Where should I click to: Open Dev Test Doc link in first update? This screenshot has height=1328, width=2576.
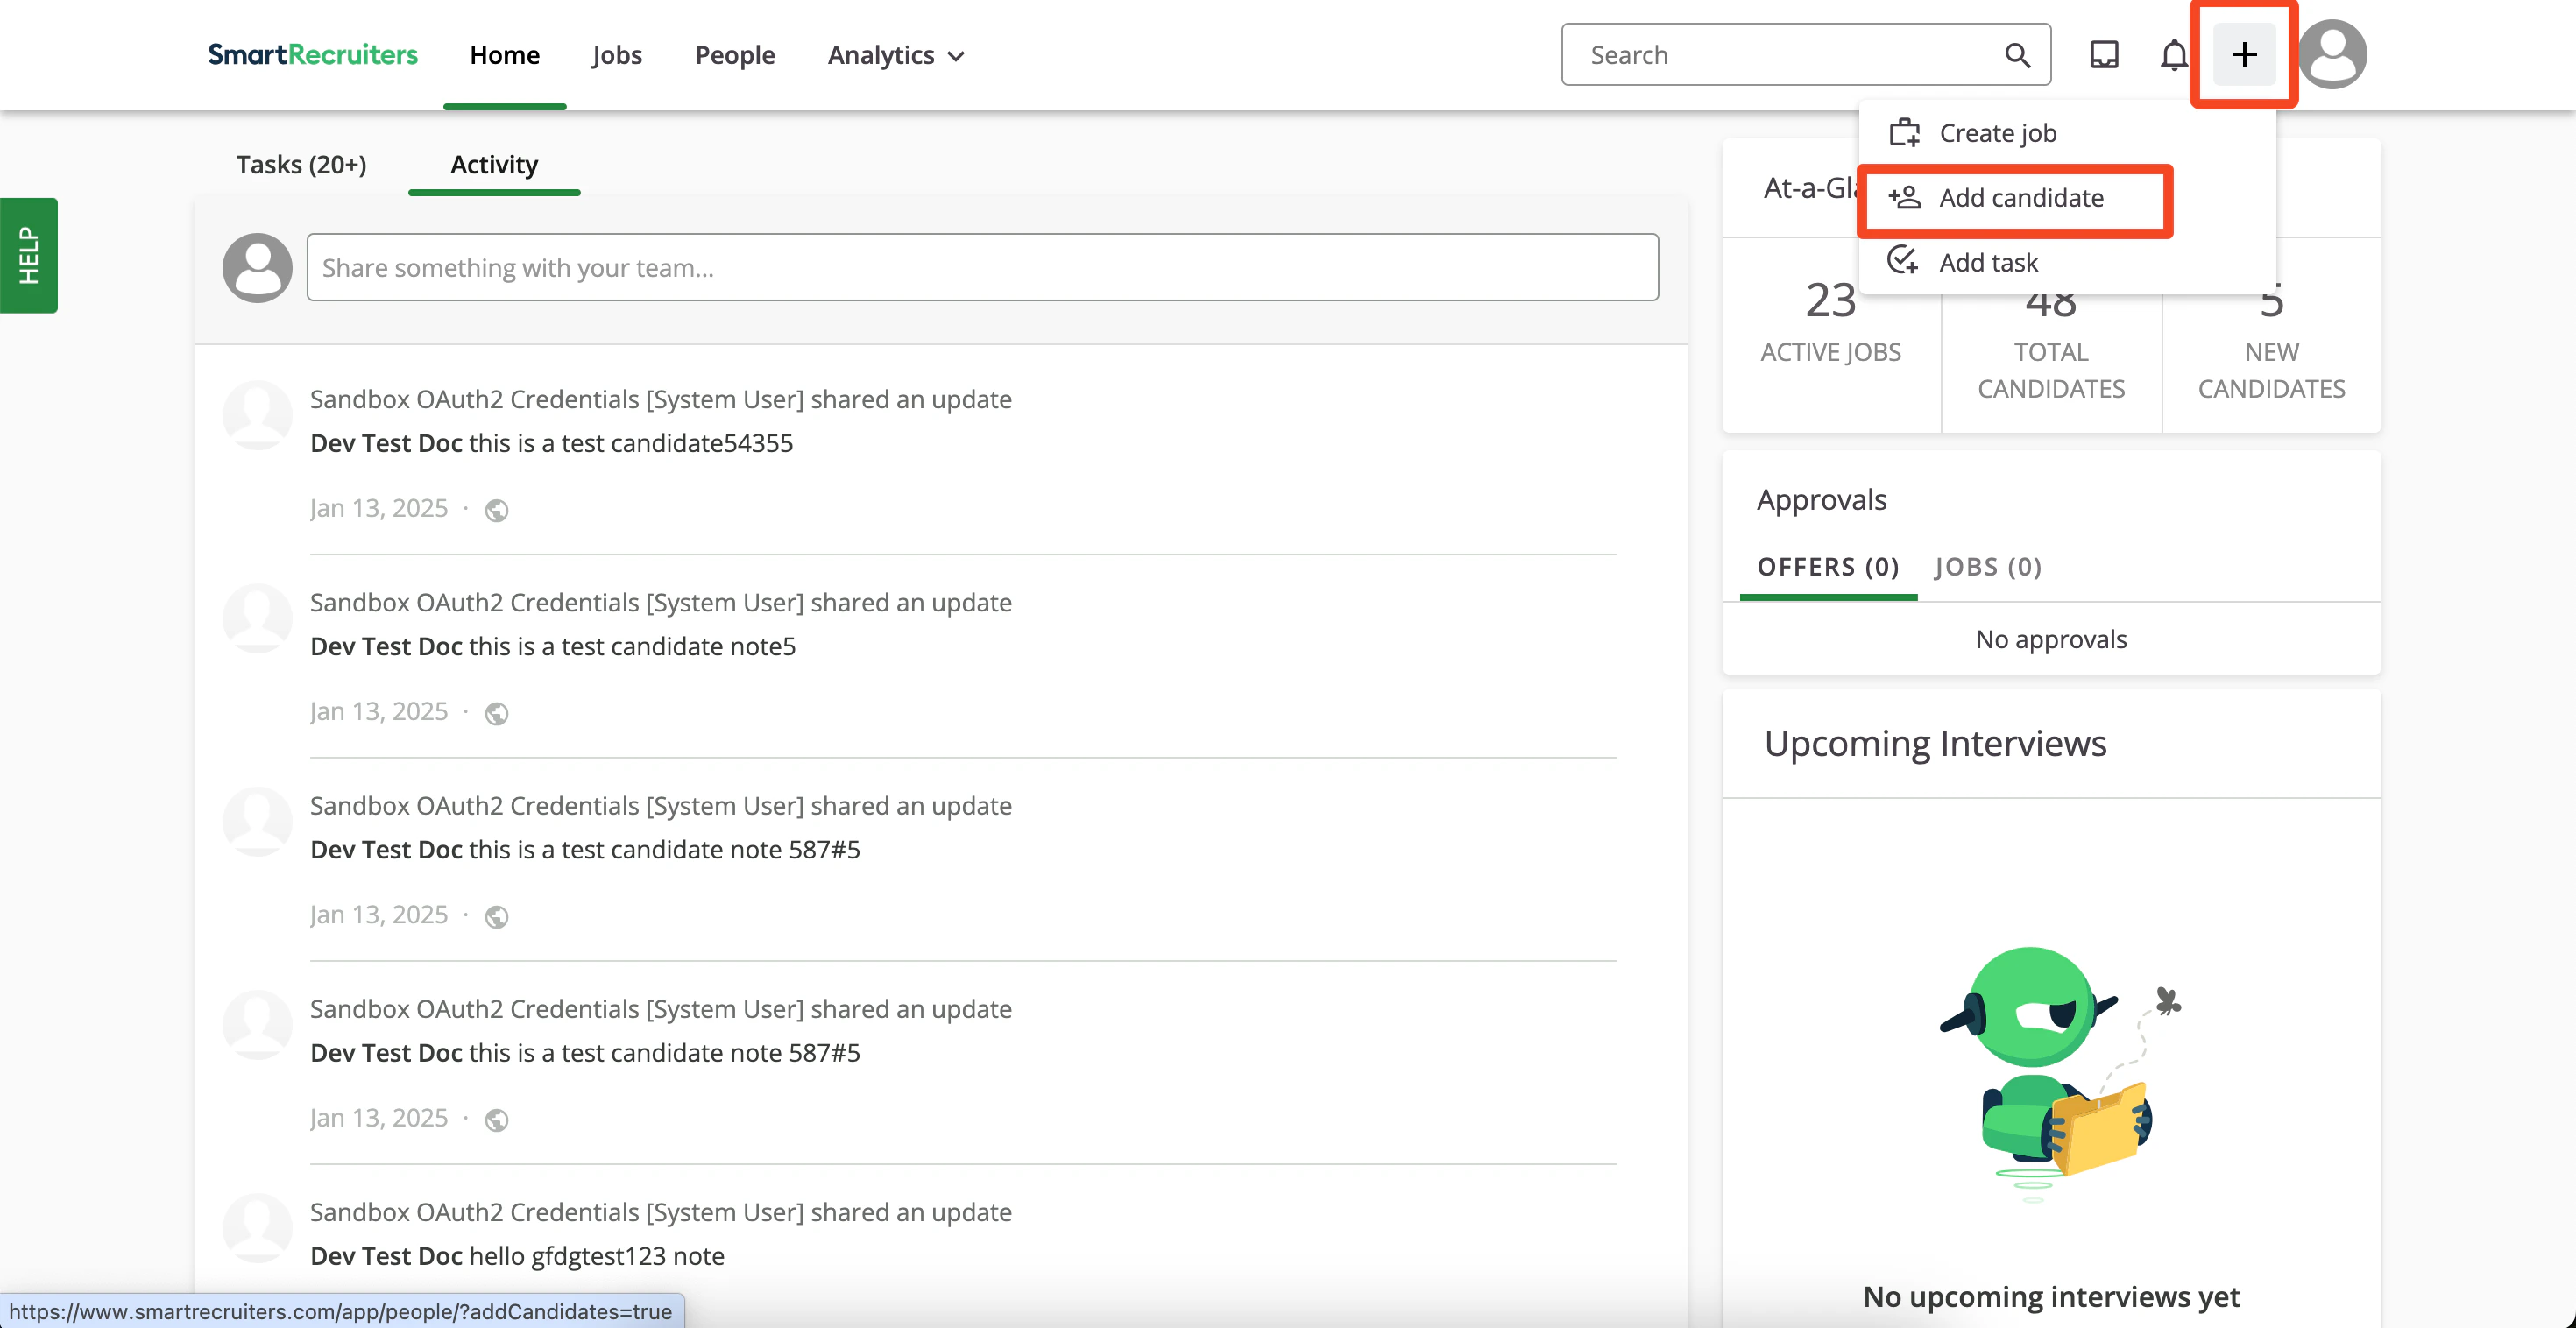click(386, 443)
